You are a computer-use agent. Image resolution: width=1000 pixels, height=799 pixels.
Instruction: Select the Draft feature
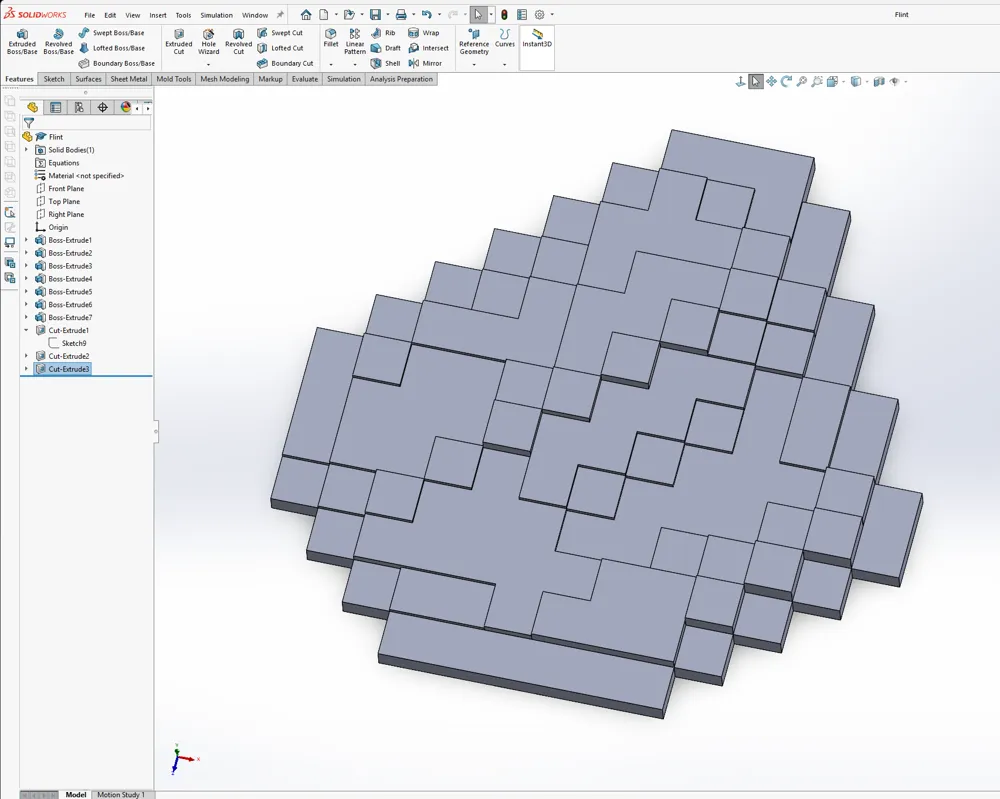pyautogui.click(x=385, y=48)
